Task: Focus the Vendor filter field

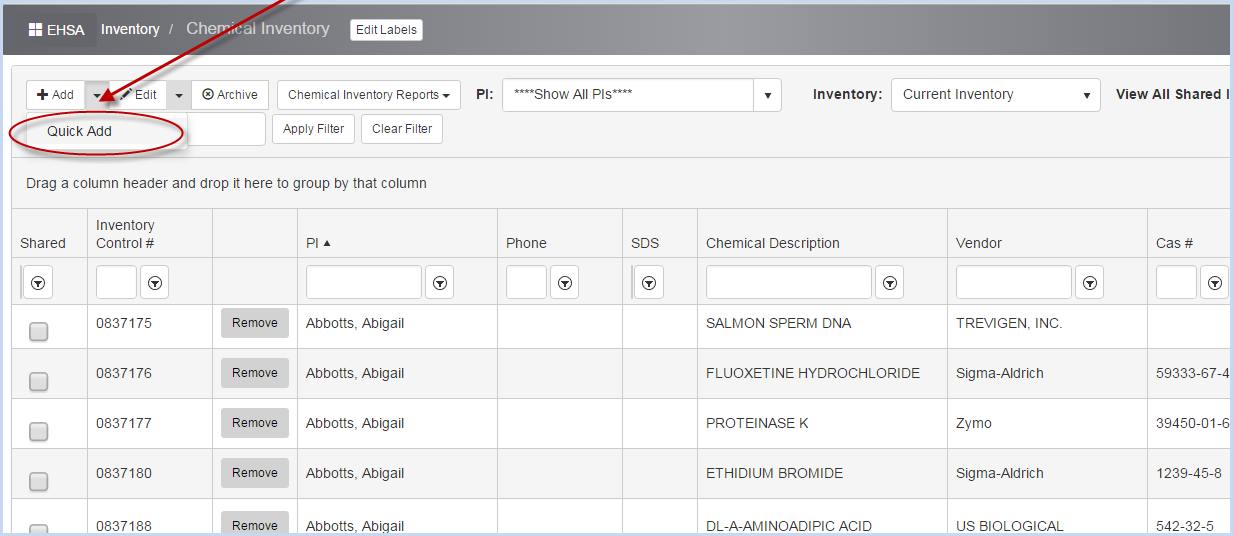Action: (x=1014, y=282)
